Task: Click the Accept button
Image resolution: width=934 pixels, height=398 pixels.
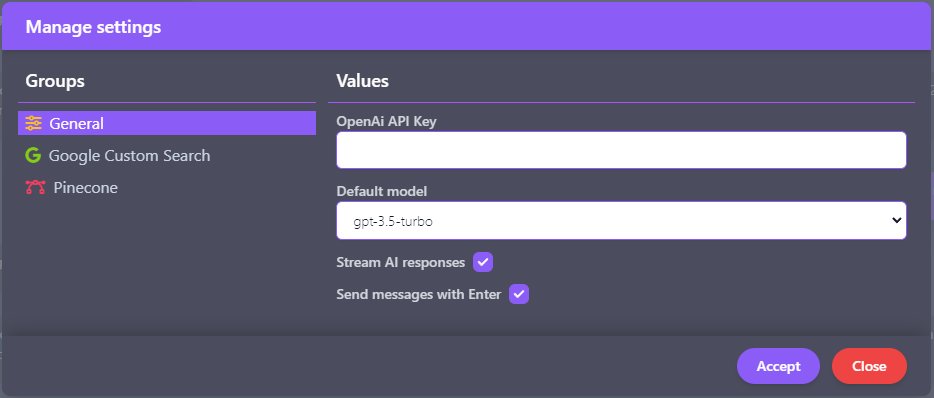Action: point(779,366)
